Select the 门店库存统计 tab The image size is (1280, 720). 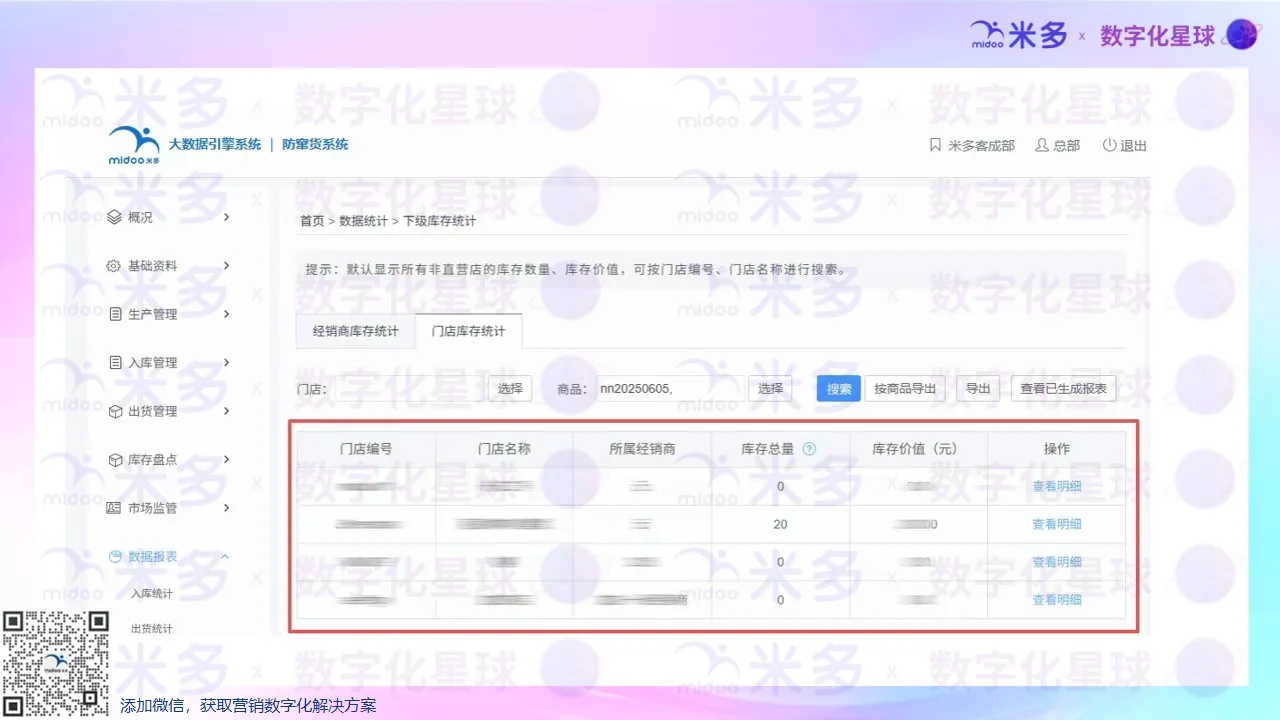469,332
